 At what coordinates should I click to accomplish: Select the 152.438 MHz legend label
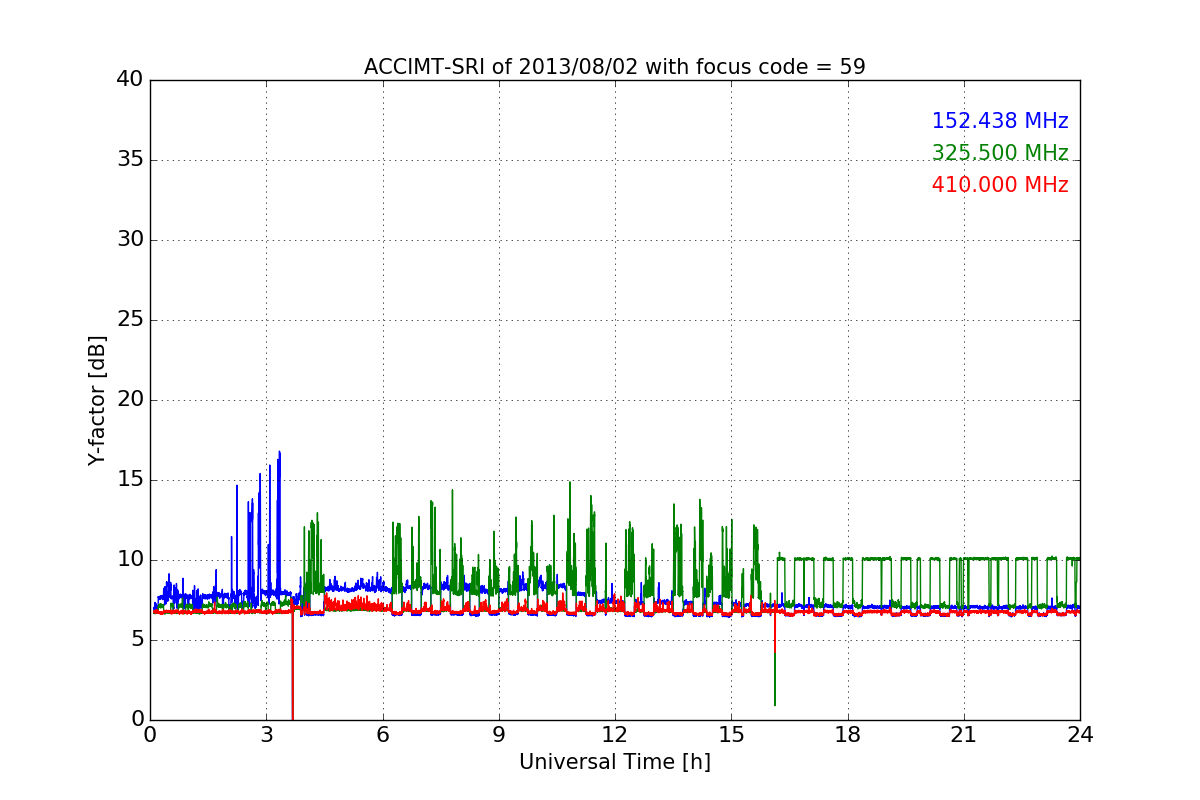1000,121
